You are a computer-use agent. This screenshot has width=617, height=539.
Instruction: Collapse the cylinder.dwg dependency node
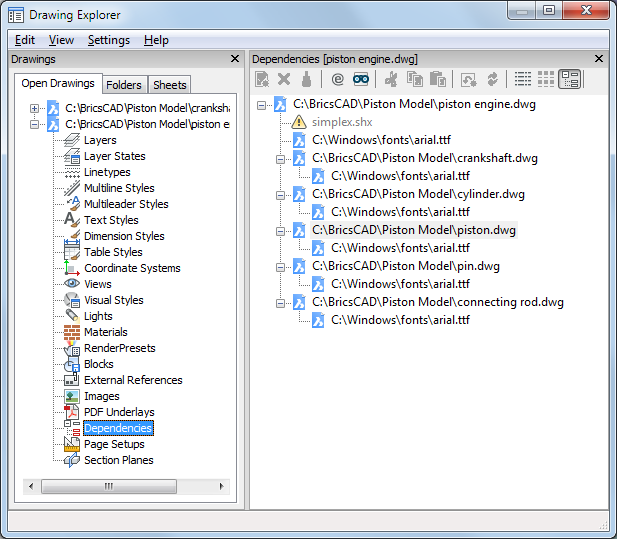tap(280, 195)
